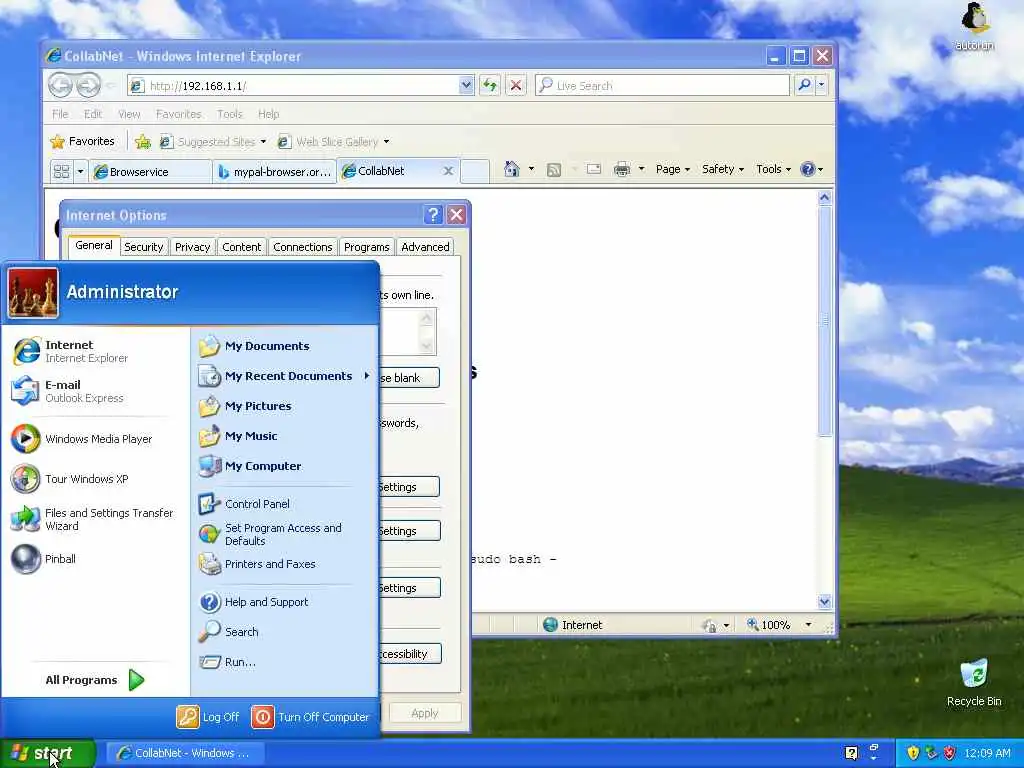
Task: Open the address bar dropdown
Action: (x=466, y=85)
